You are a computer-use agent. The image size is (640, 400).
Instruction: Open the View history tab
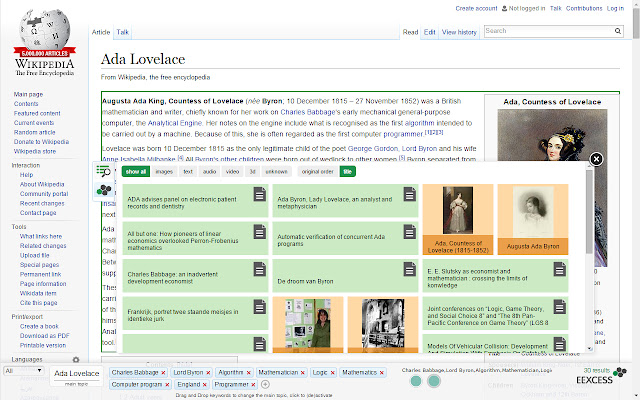click(x=459, y=32)
